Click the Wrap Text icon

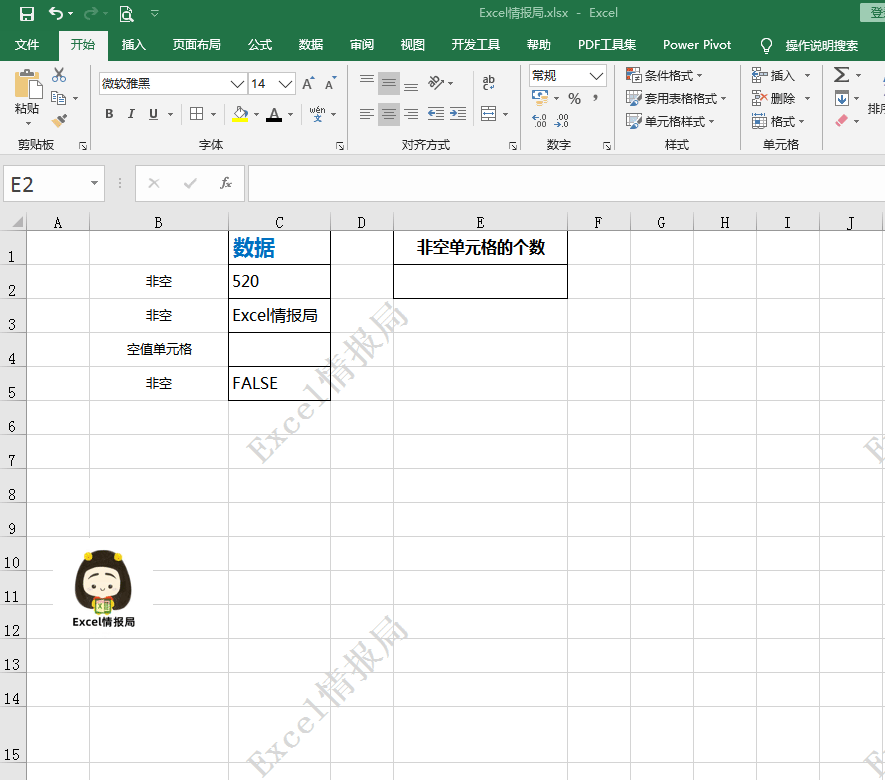coord(489,83)
